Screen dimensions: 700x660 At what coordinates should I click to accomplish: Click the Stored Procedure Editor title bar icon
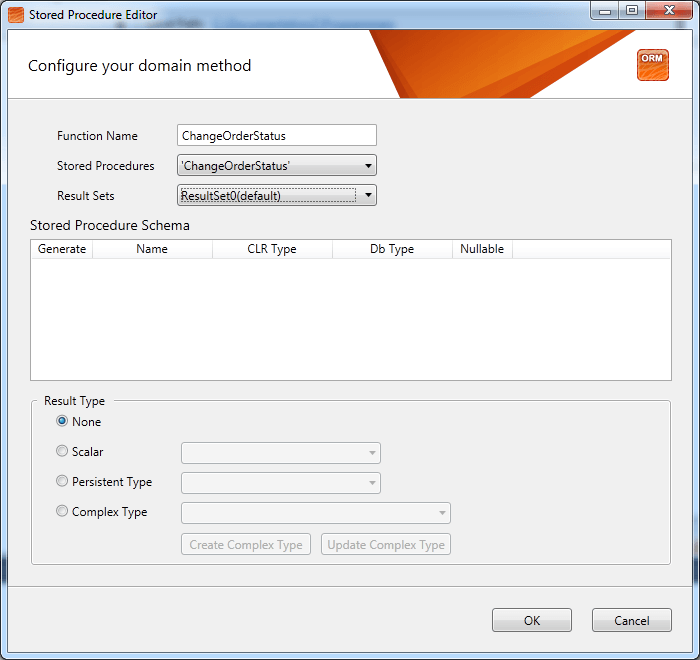16,15
